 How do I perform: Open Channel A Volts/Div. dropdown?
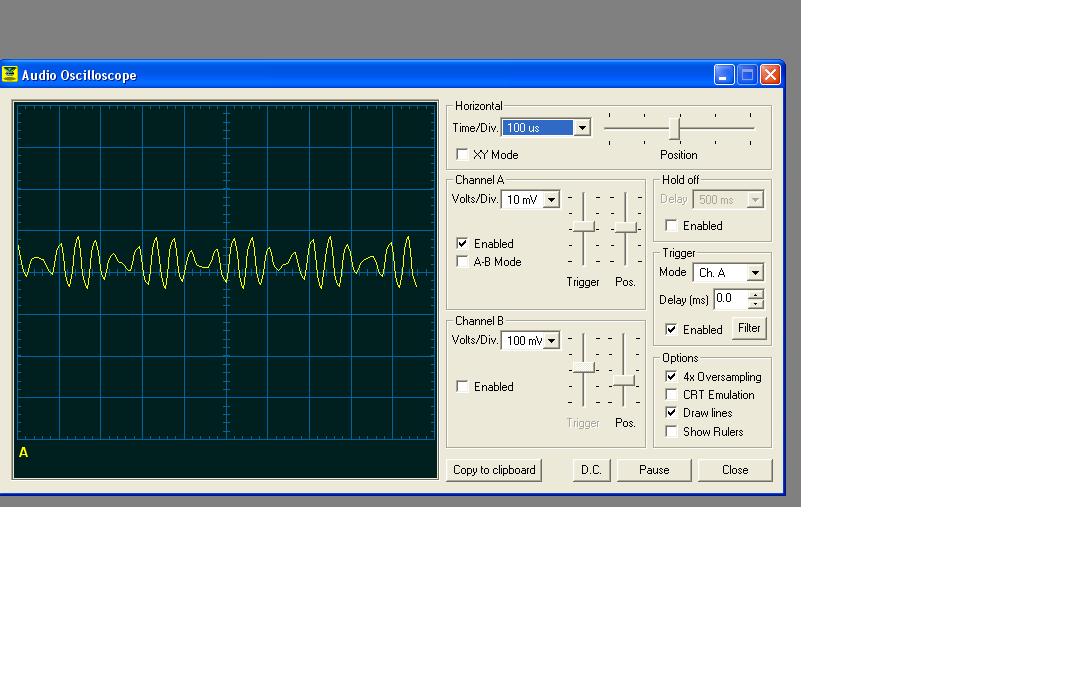coord(551,199)
